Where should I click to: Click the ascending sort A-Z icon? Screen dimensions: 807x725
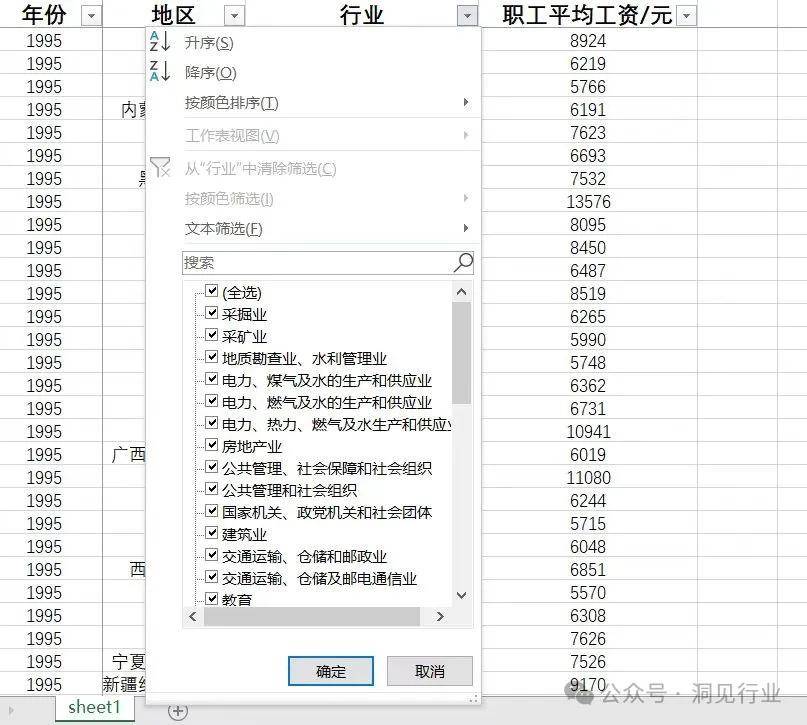point(160,42)
